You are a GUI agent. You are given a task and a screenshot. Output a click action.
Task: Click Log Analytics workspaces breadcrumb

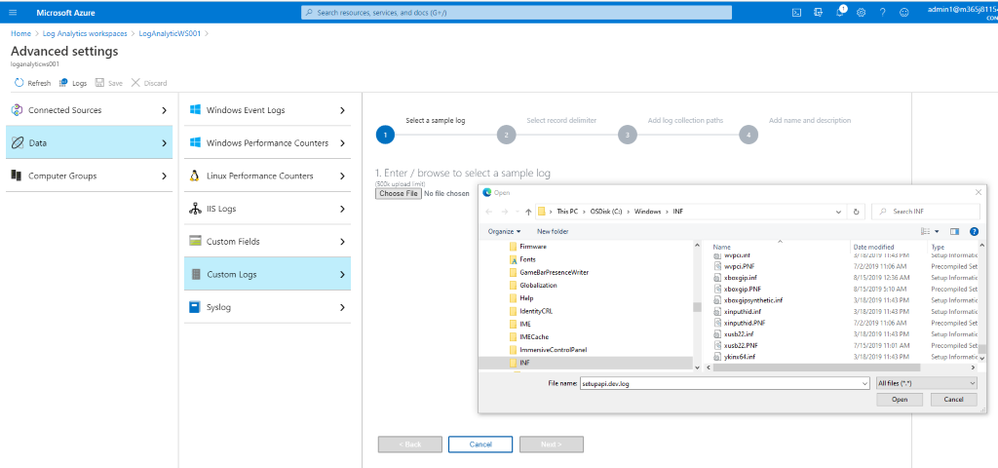85,33
